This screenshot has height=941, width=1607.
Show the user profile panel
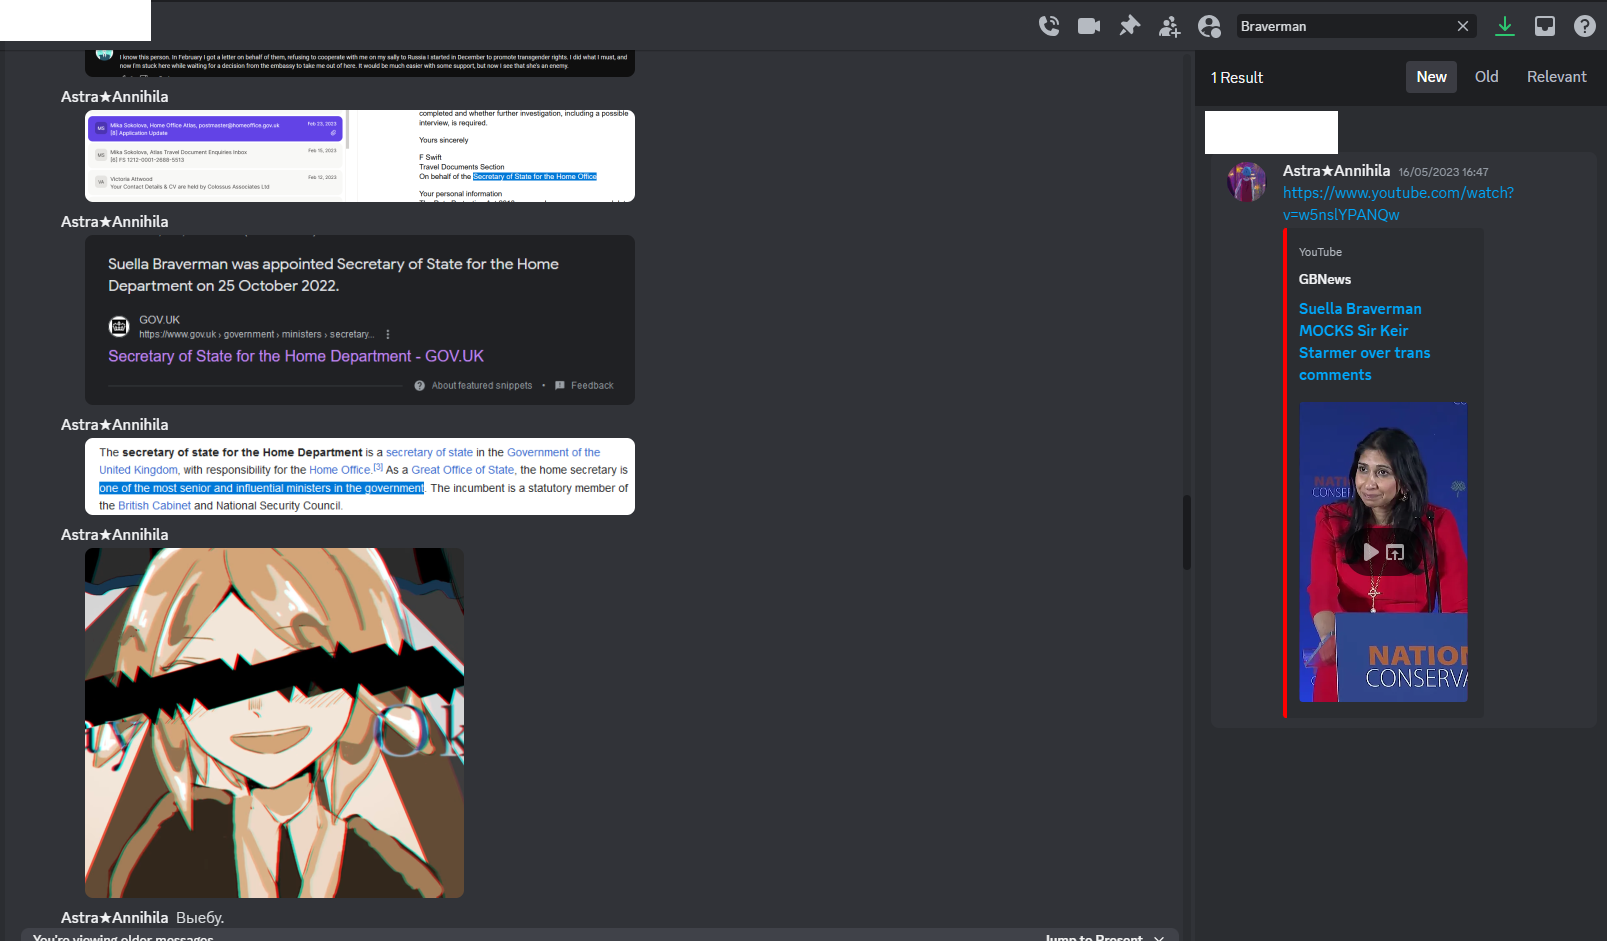(1209, 26)
